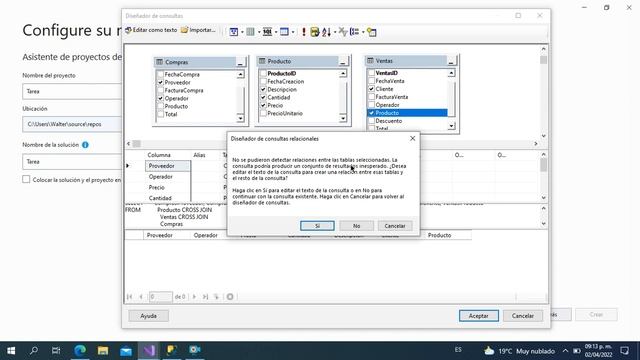Click the verify SQL icon next to exclamation
Image resolution: width=640 pixels, height=360 pixels.
pyautogui.click(x=315, y=32)
